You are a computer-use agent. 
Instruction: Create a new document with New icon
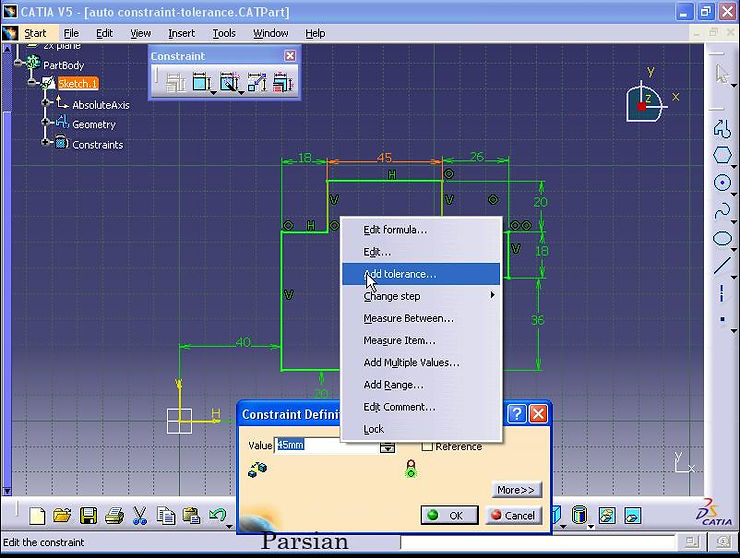[x=37, y=516]
